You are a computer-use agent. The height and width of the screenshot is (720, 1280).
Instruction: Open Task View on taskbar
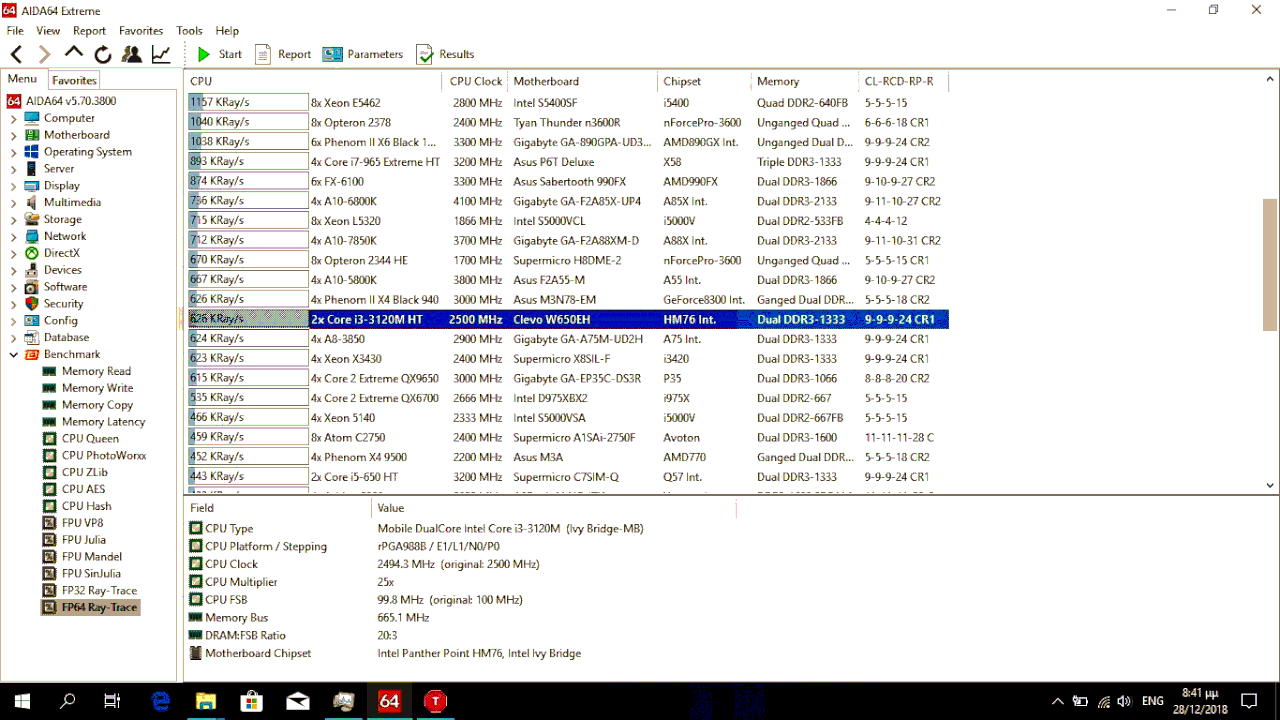(x=113, y=701)
